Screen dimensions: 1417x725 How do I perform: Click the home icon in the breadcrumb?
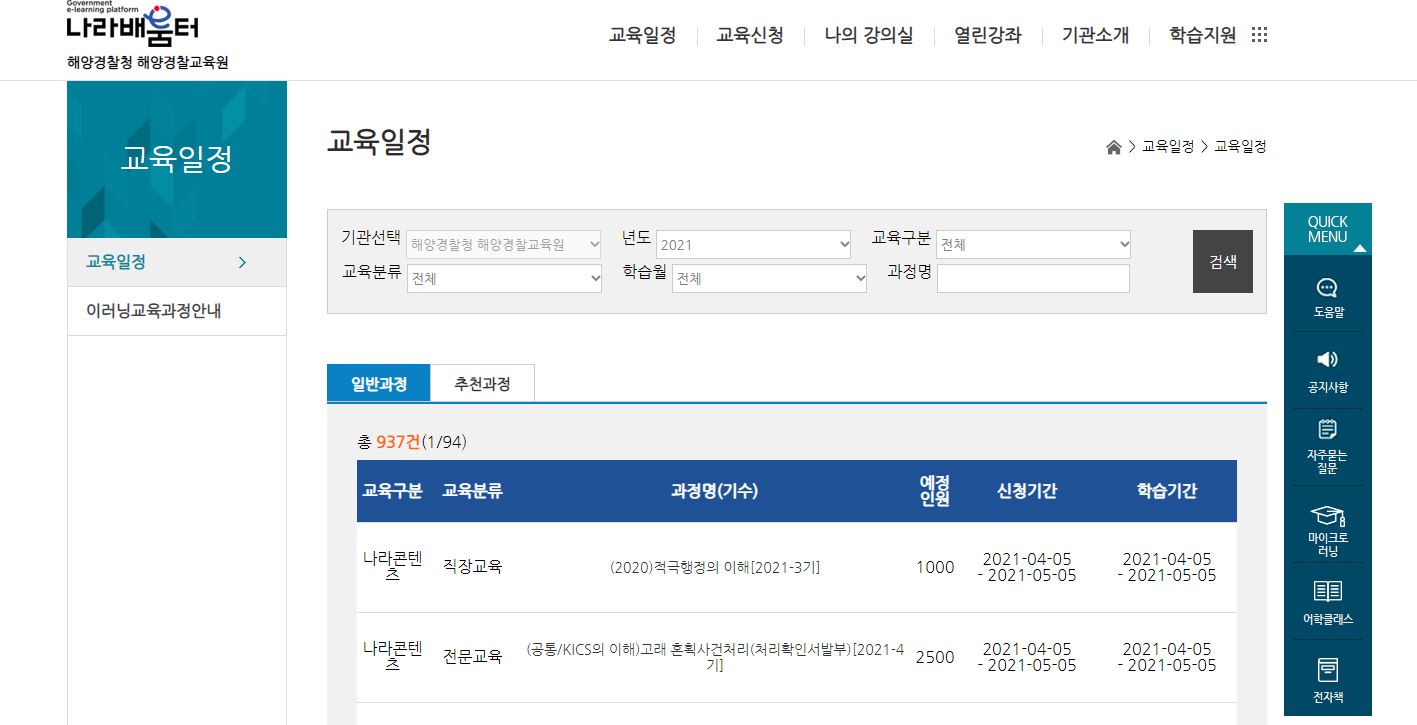pos(1113,146)
